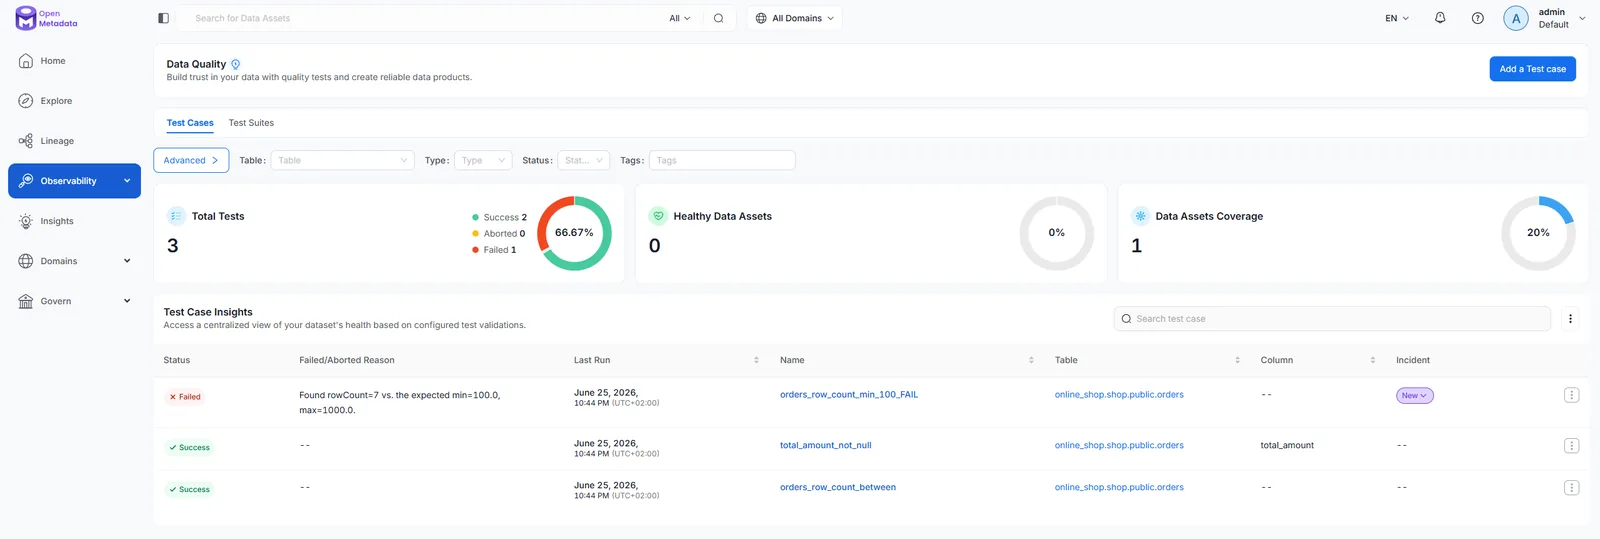Click the Aborted 0 legend entry
The height and width of the screenshot is (539, 1600).
(x=498, y=234)
